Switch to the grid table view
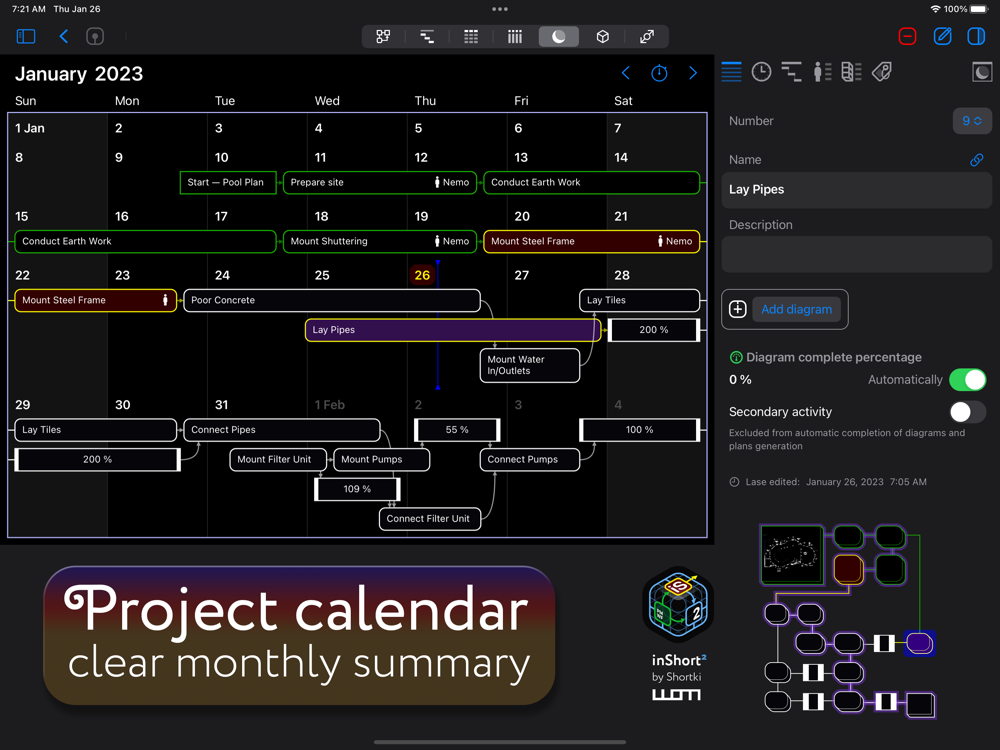 pyautogui.click(x=471, y=36)
